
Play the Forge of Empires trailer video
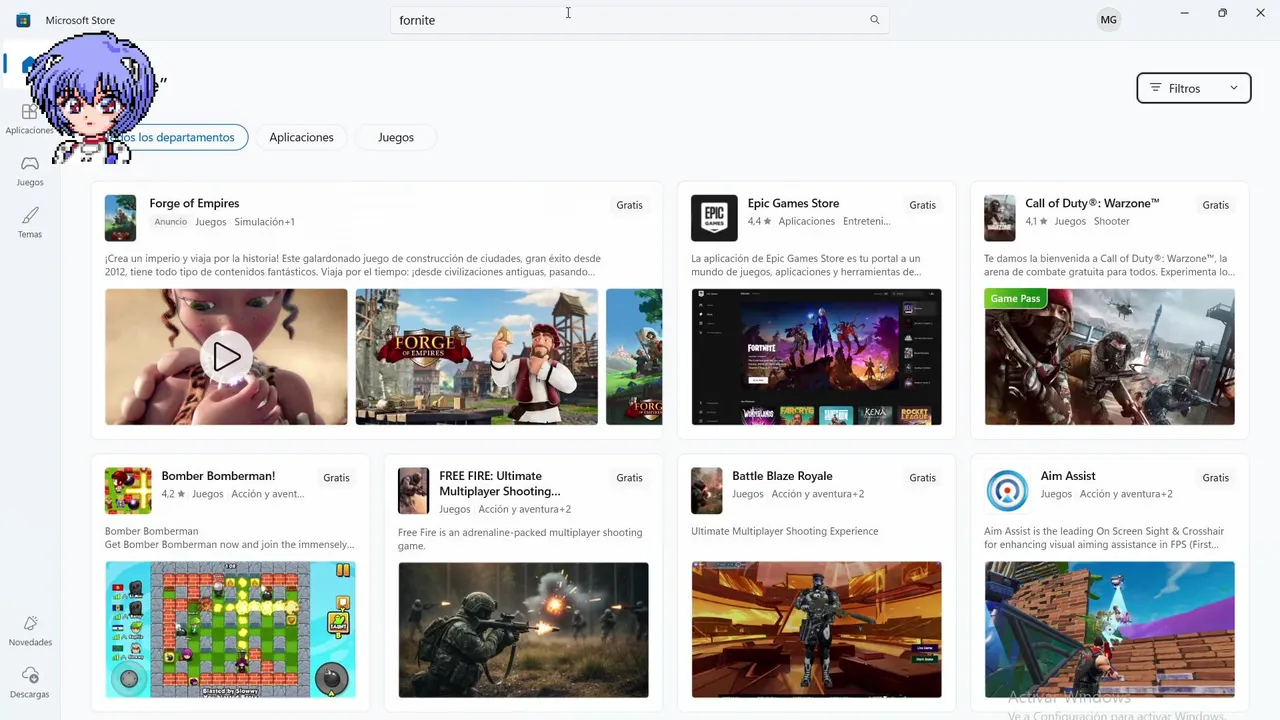(x=226, y=357)
